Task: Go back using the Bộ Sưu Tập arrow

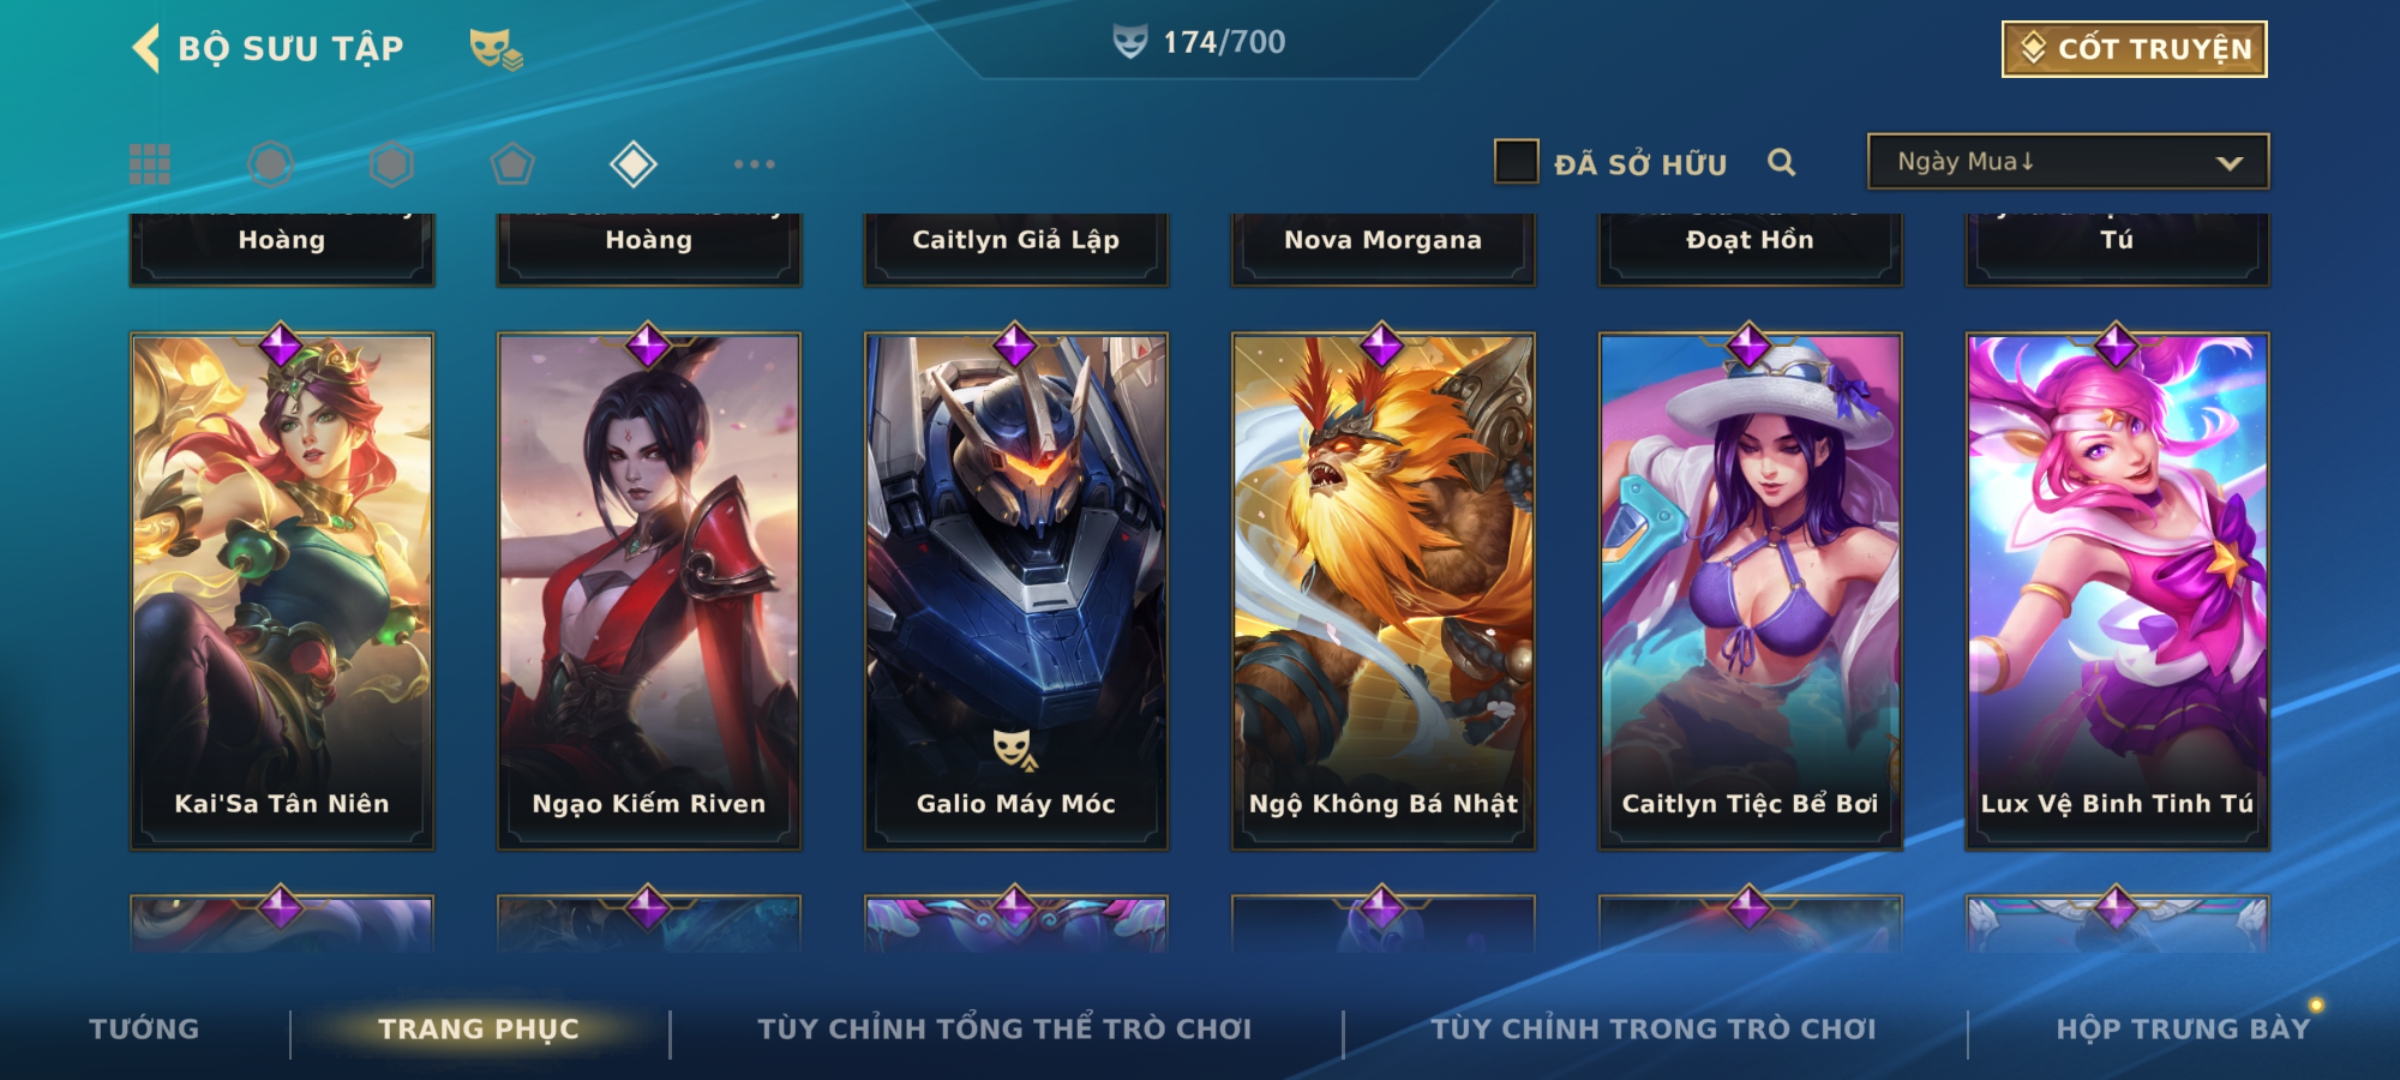Action: click(x=145, y=48)
